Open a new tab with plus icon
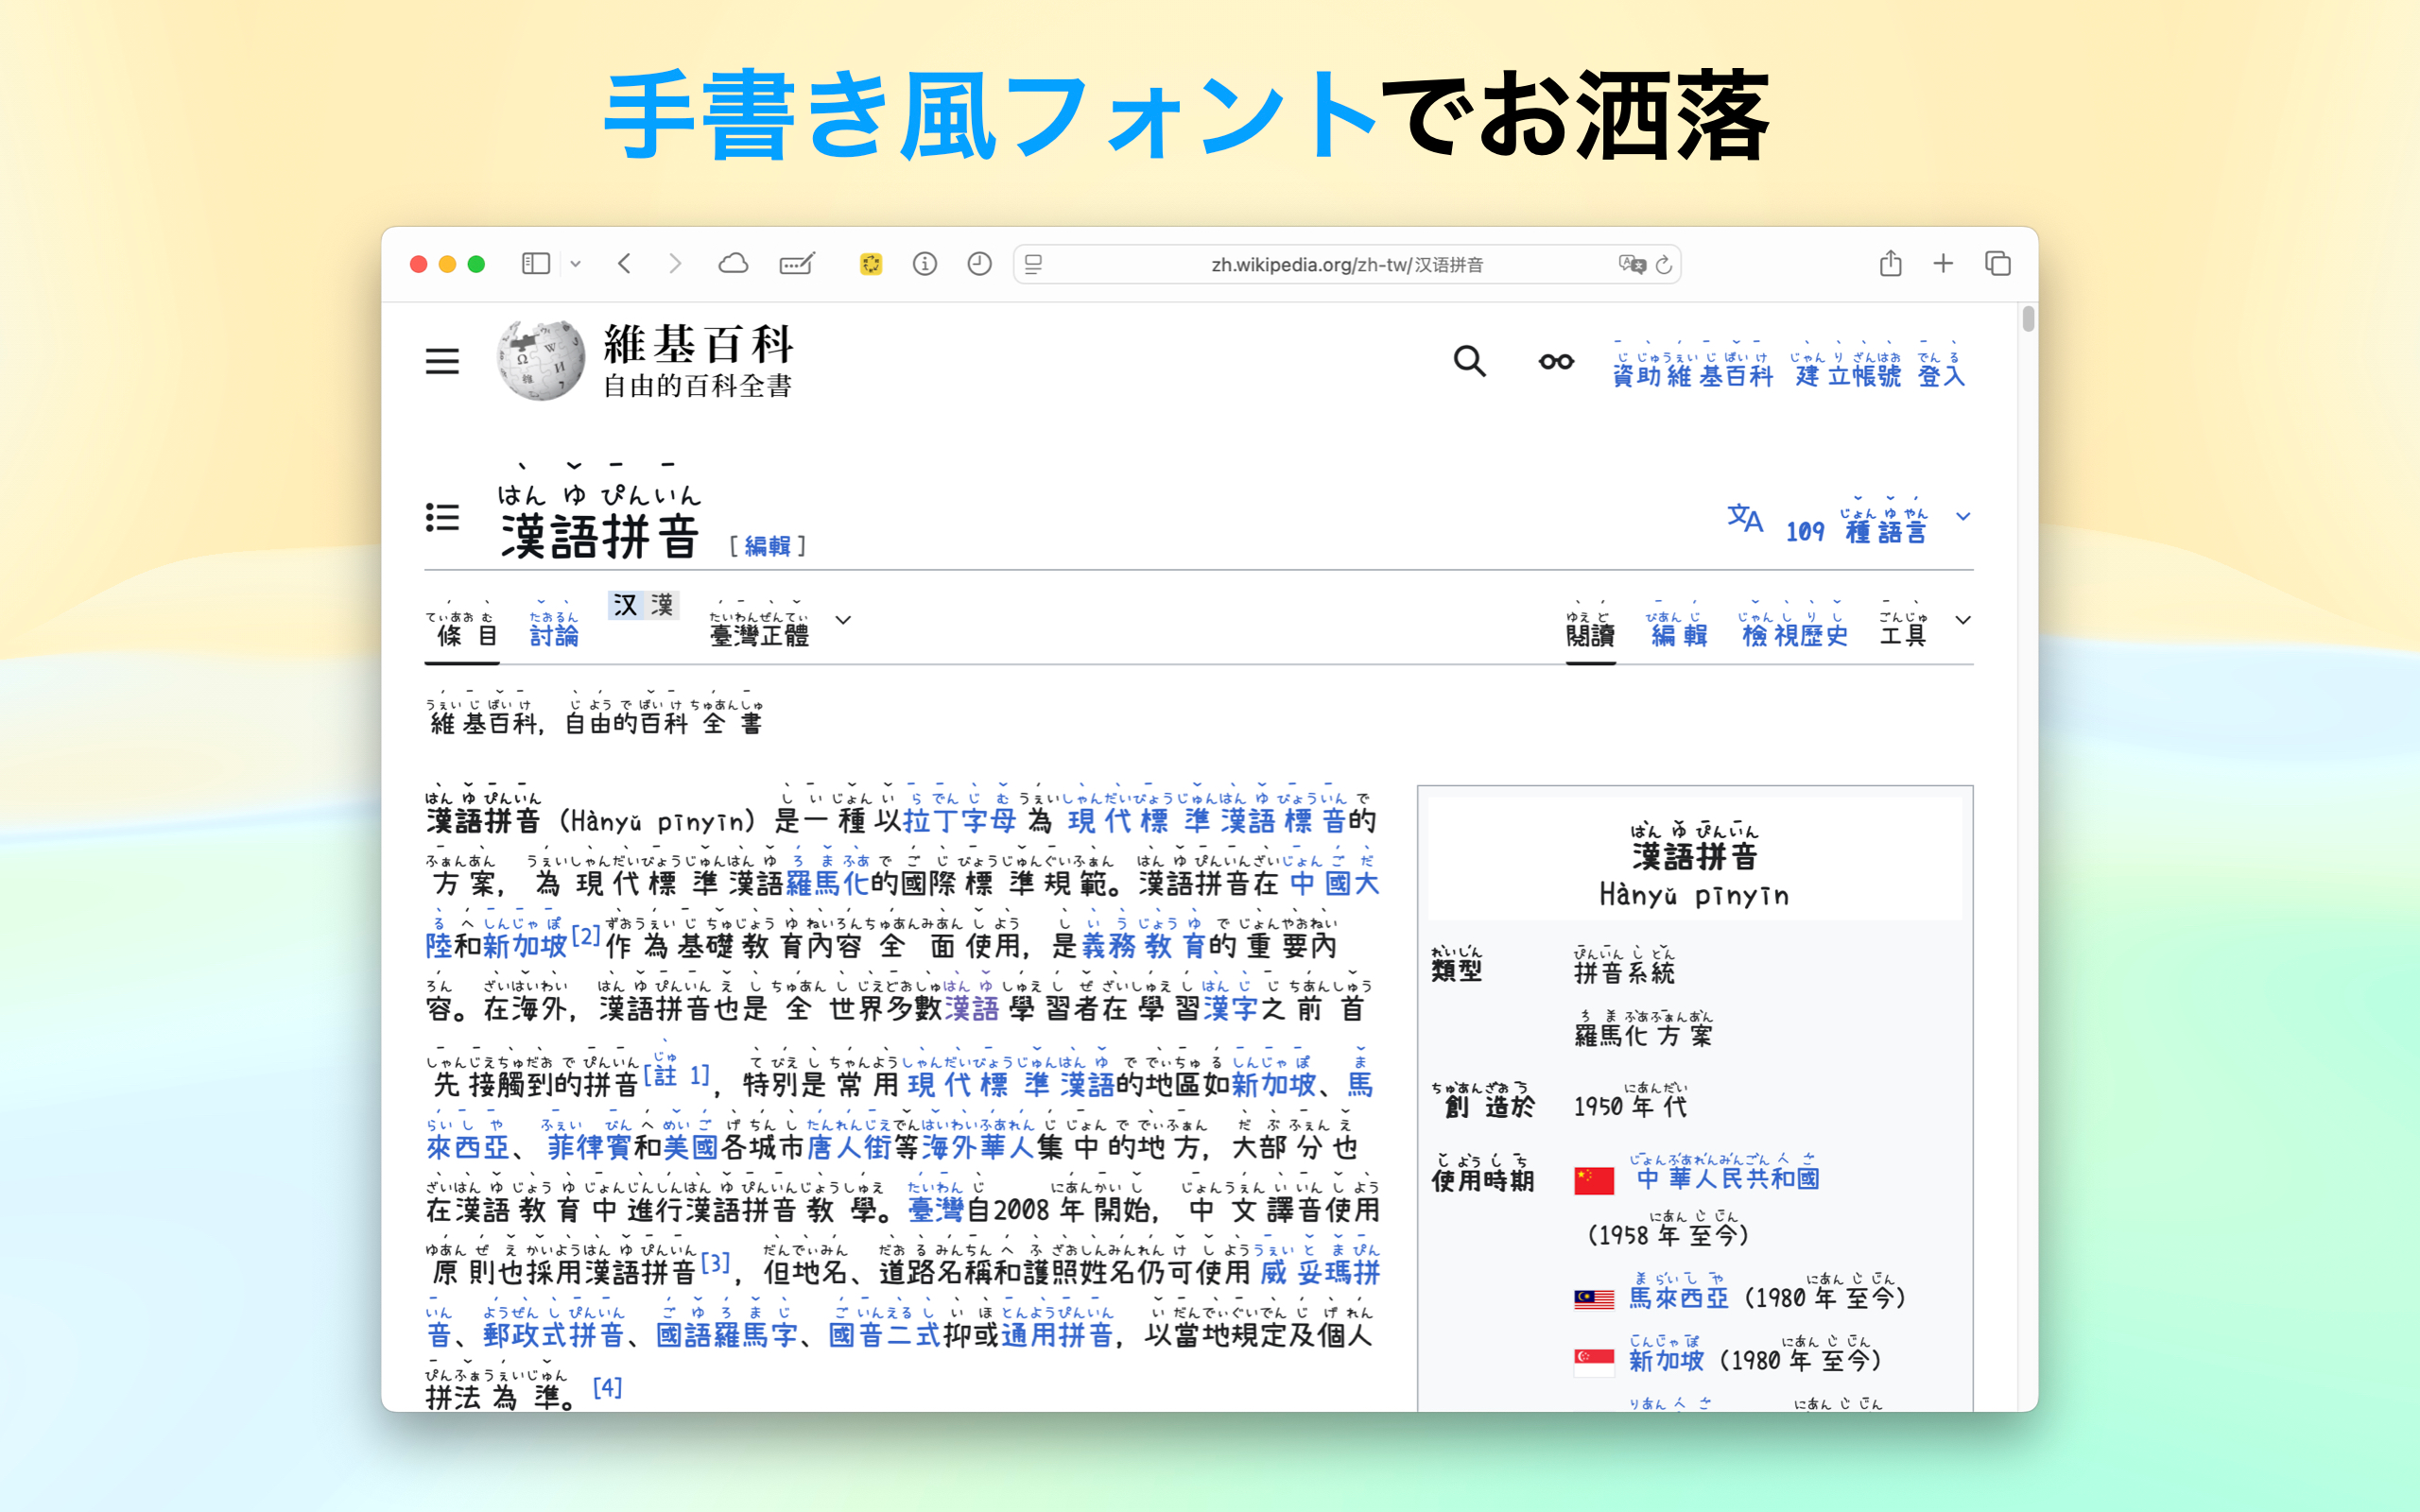The image size is (2420, 1512). pos(1943,263)
